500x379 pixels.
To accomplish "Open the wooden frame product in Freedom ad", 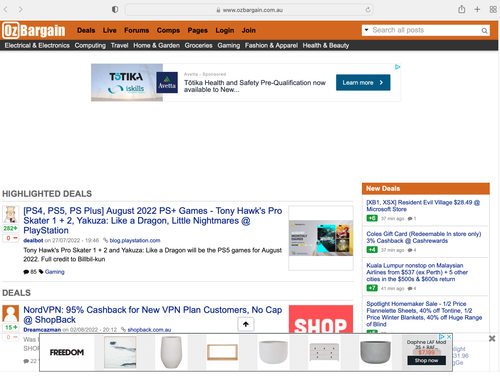I will (x=222, y=352).
